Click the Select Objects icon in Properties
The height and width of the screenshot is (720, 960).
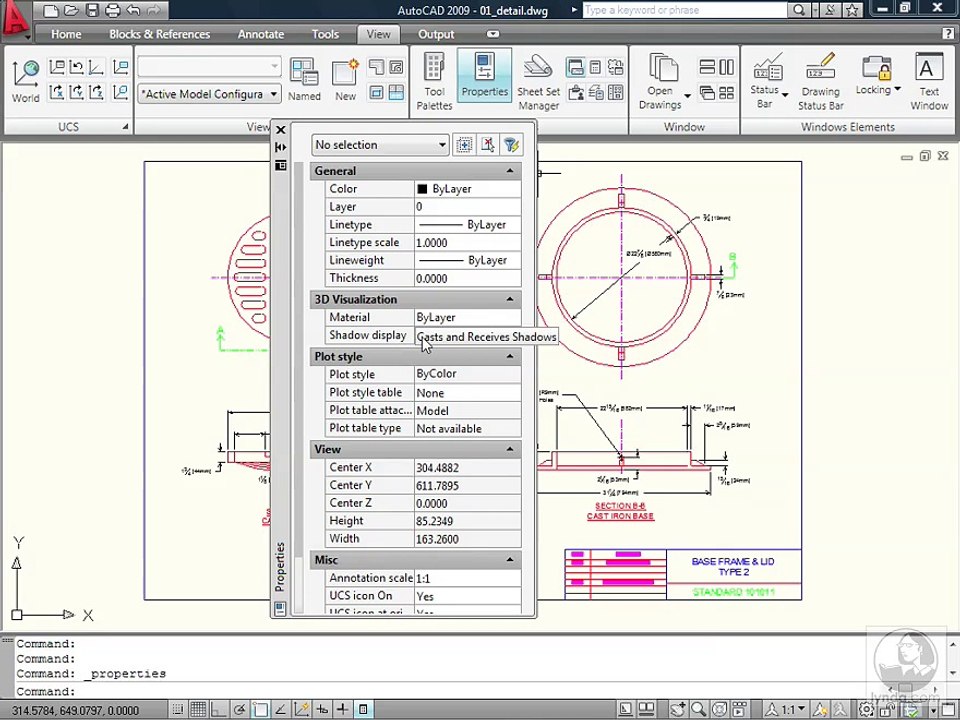487,145
